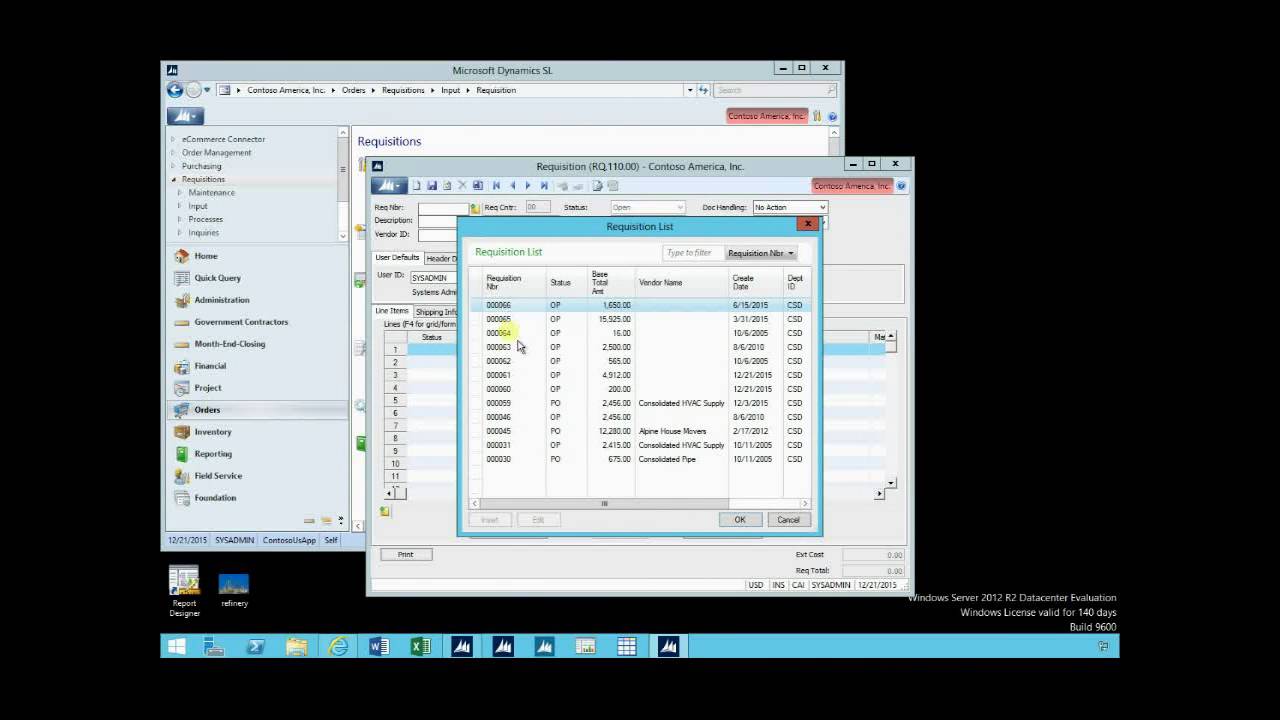Expand Inquiries under Requisitions
The image size is (1280, 720).
pyautogui.click(x=179, y=232)
